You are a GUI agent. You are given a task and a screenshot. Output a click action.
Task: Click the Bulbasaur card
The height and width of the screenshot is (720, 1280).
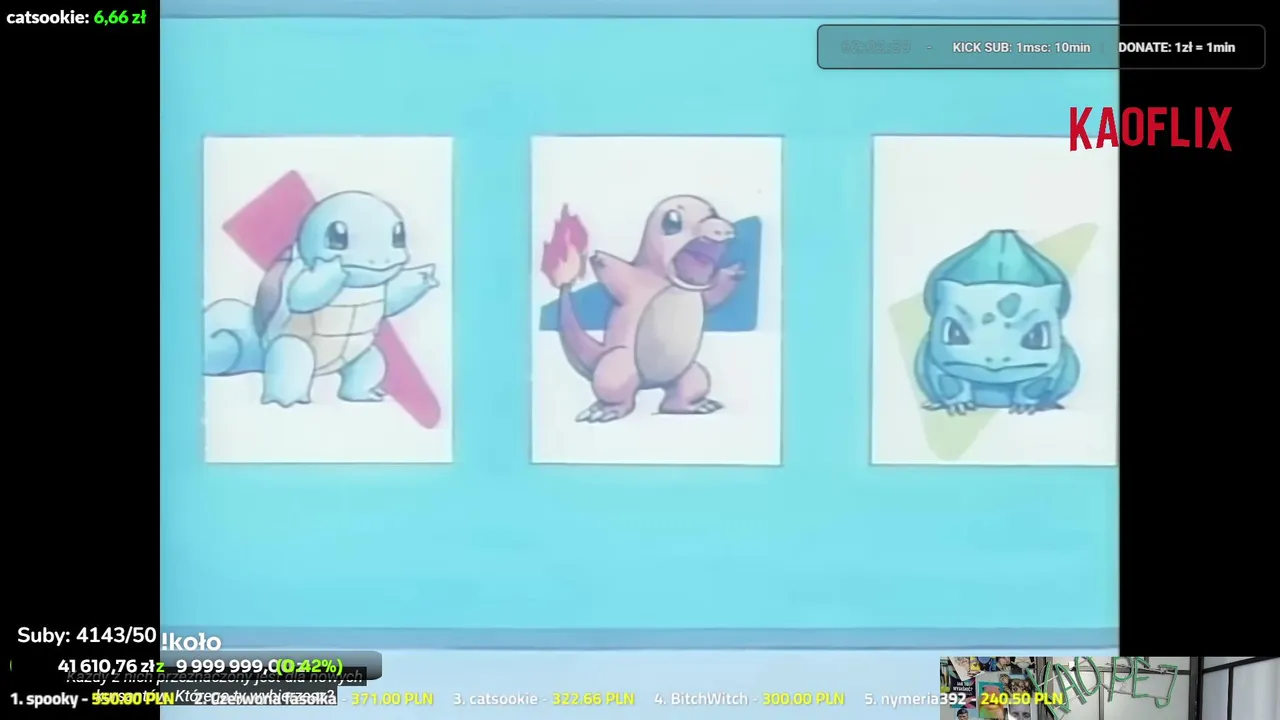click(994, 300)
